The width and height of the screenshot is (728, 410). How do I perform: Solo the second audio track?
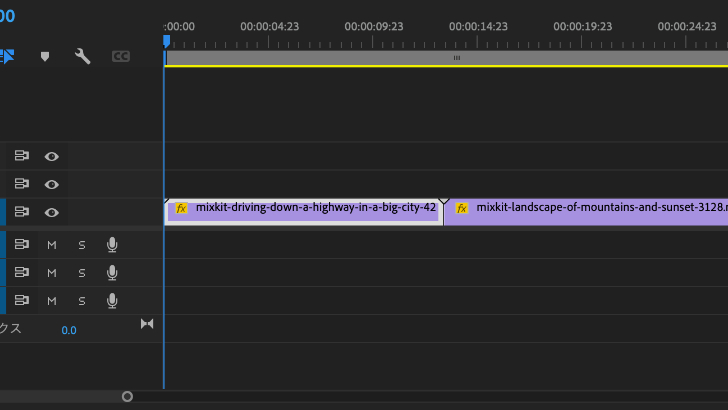pos(82,273)
